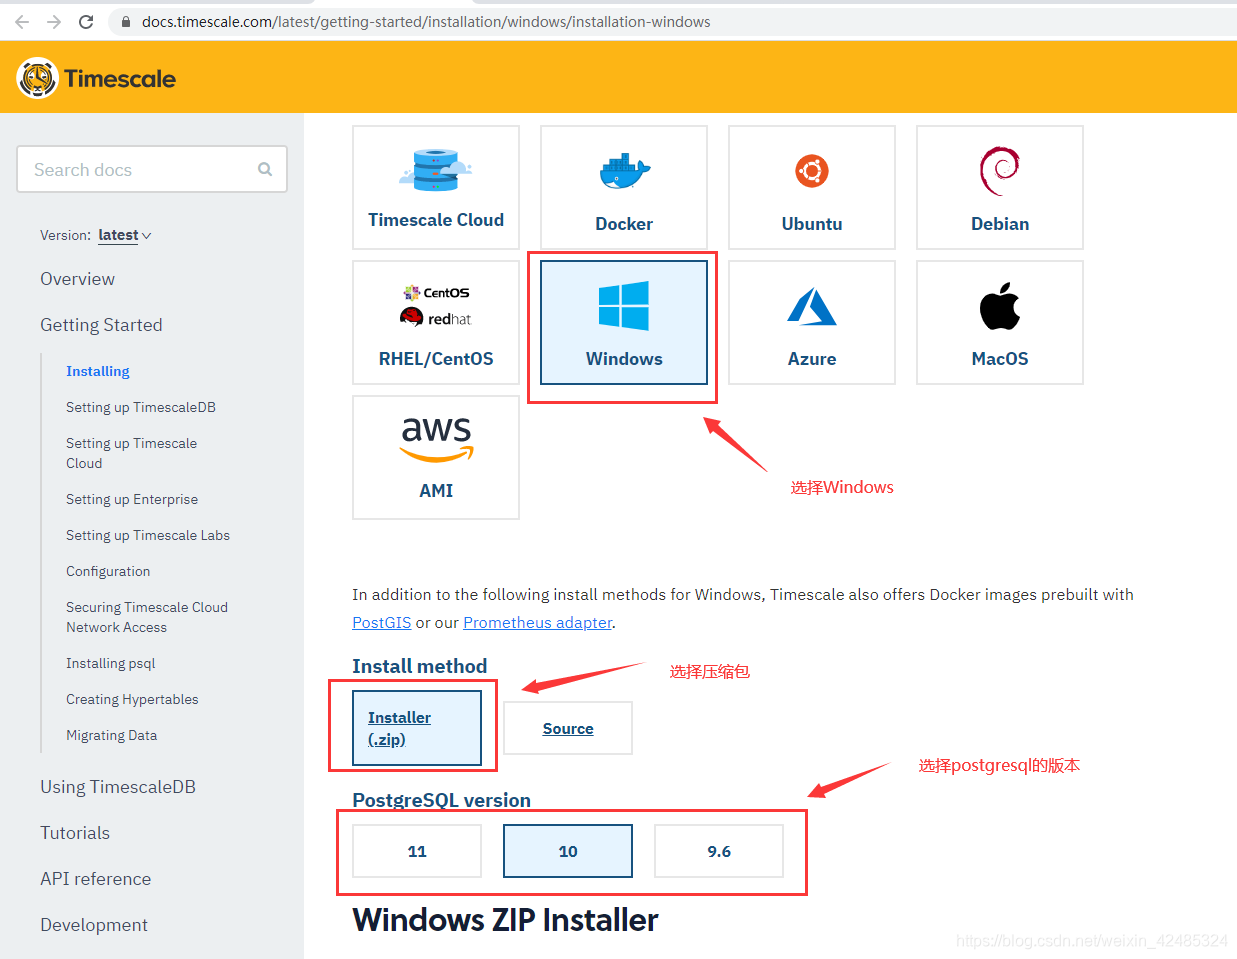Screen dimensions: 1237x959
Task: Open API reference section
Action: pyautogui.click(x=96, y=879)
